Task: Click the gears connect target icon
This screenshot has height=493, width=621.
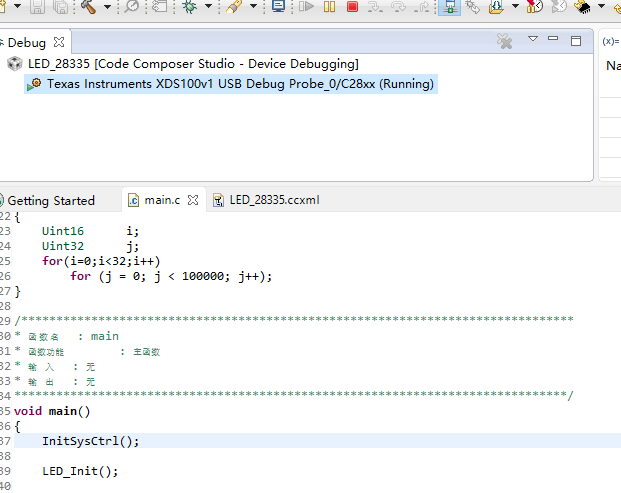Action: tap(472, 6)
